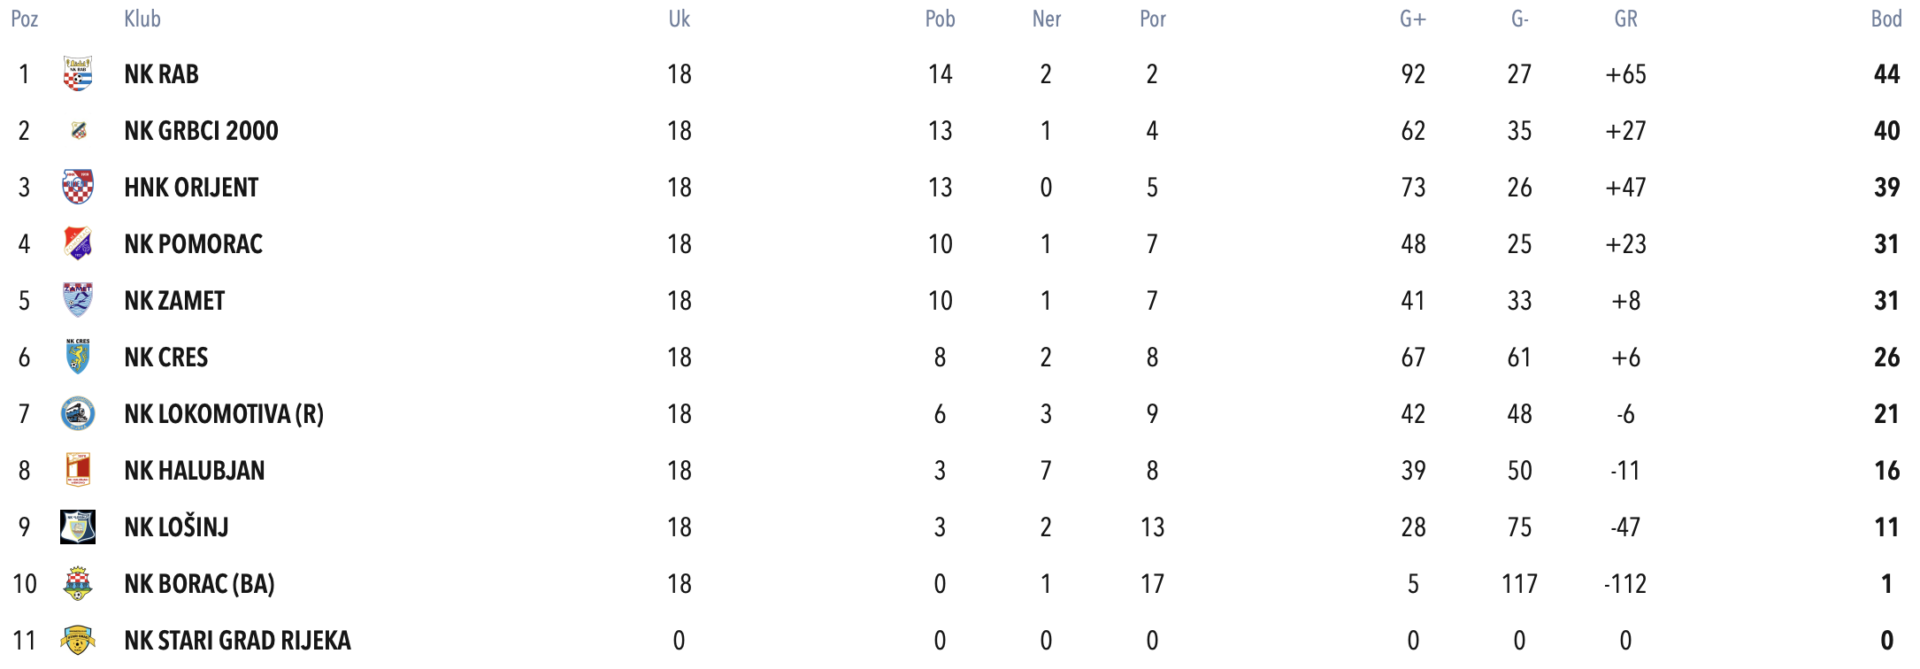Select the NK LOKOMOTIVA (R) club name
Screen dimensions: 1920x669
click(x=224, y=414)
